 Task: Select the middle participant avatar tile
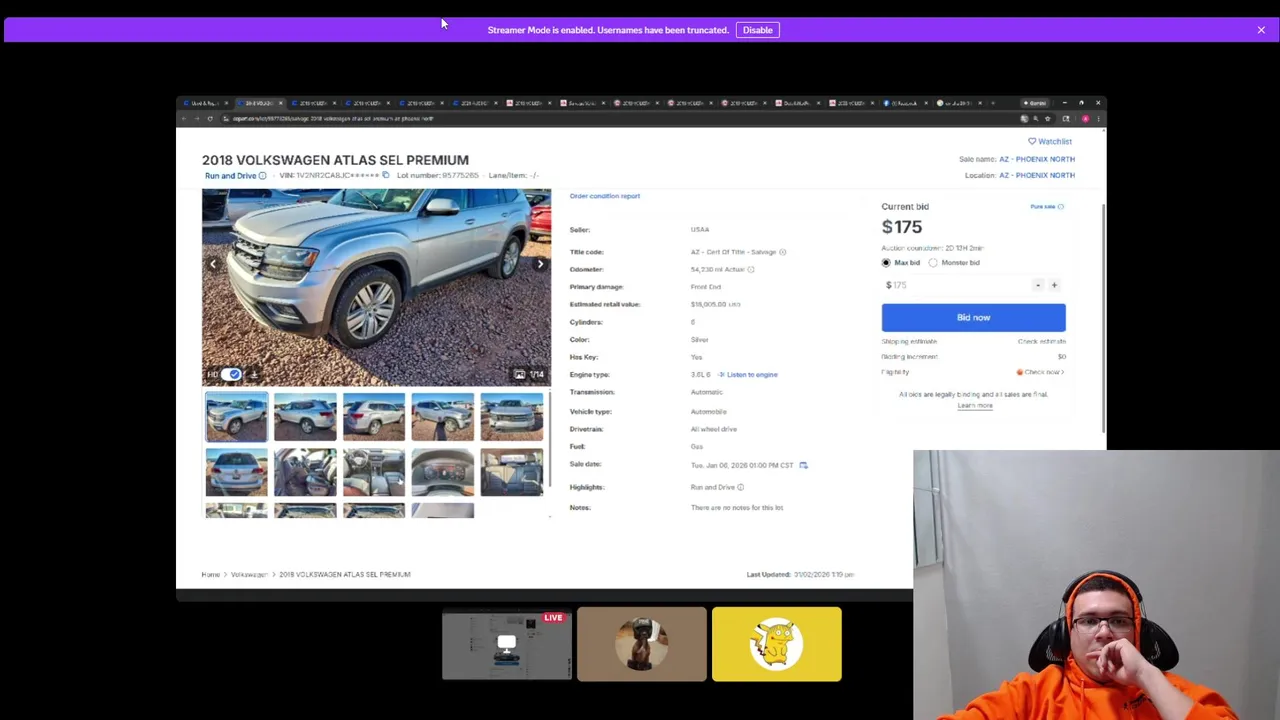click(642, 644)
